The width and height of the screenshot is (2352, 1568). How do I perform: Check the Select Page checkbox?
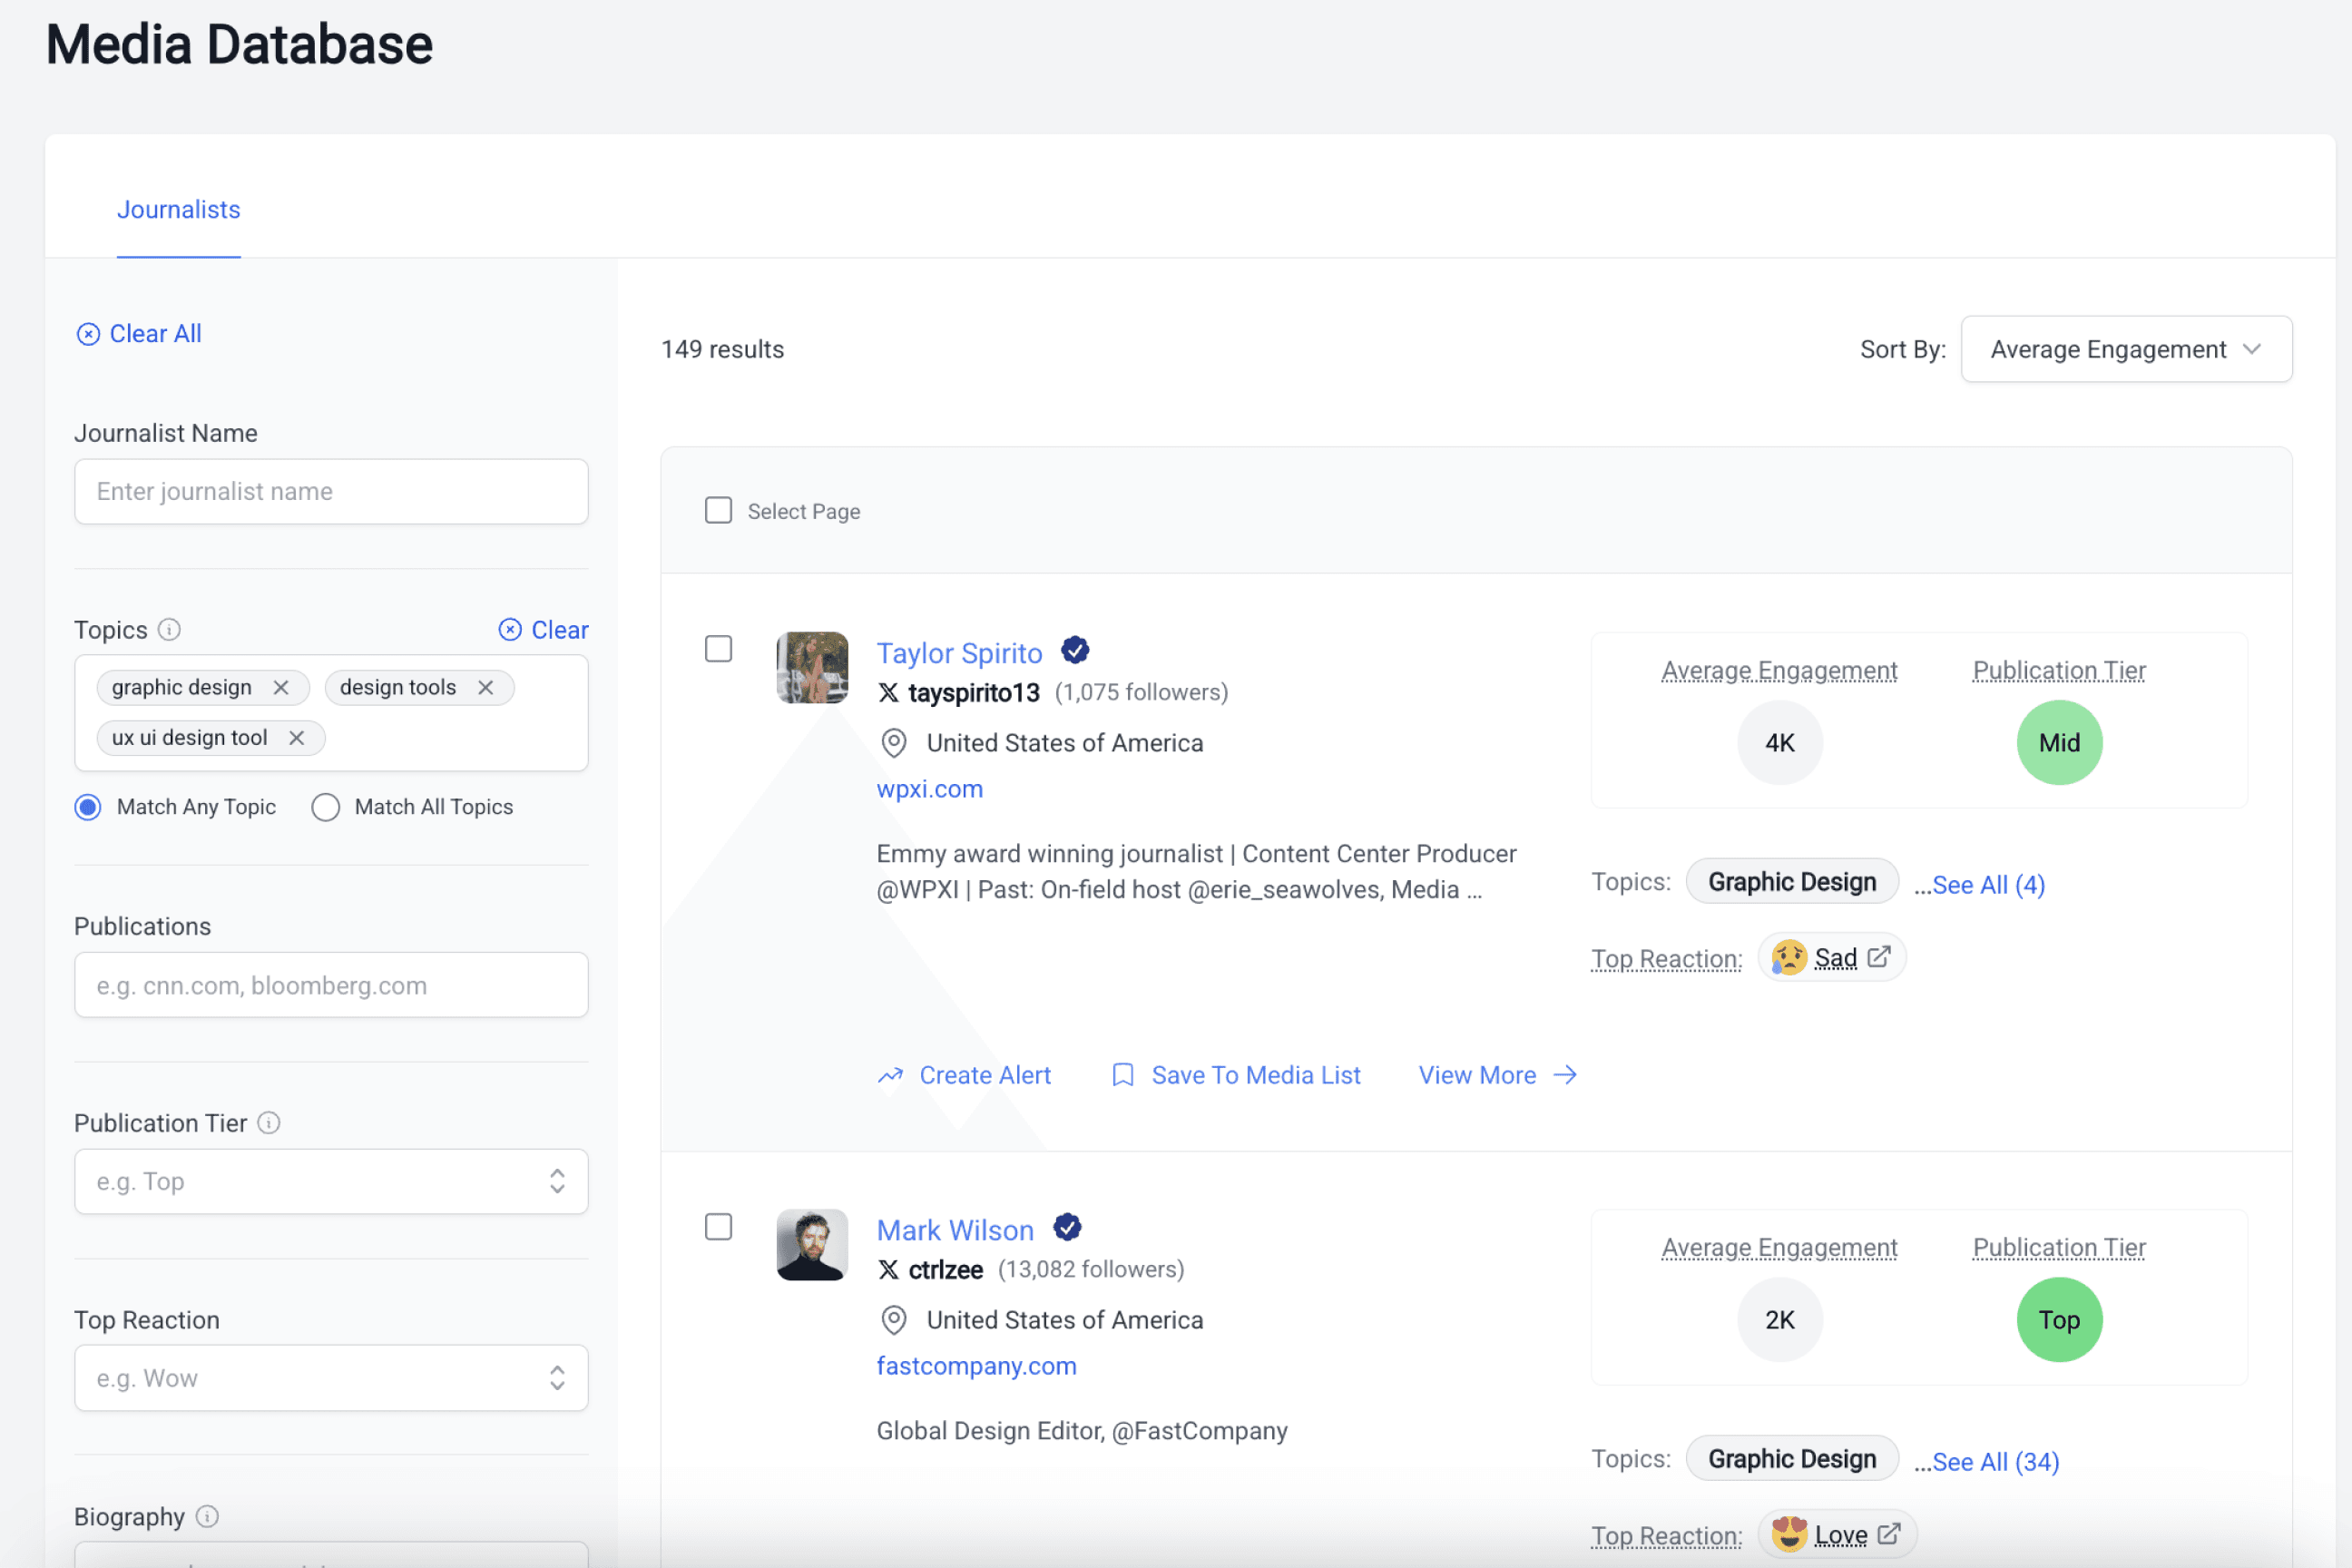click(x=718, y=511)
